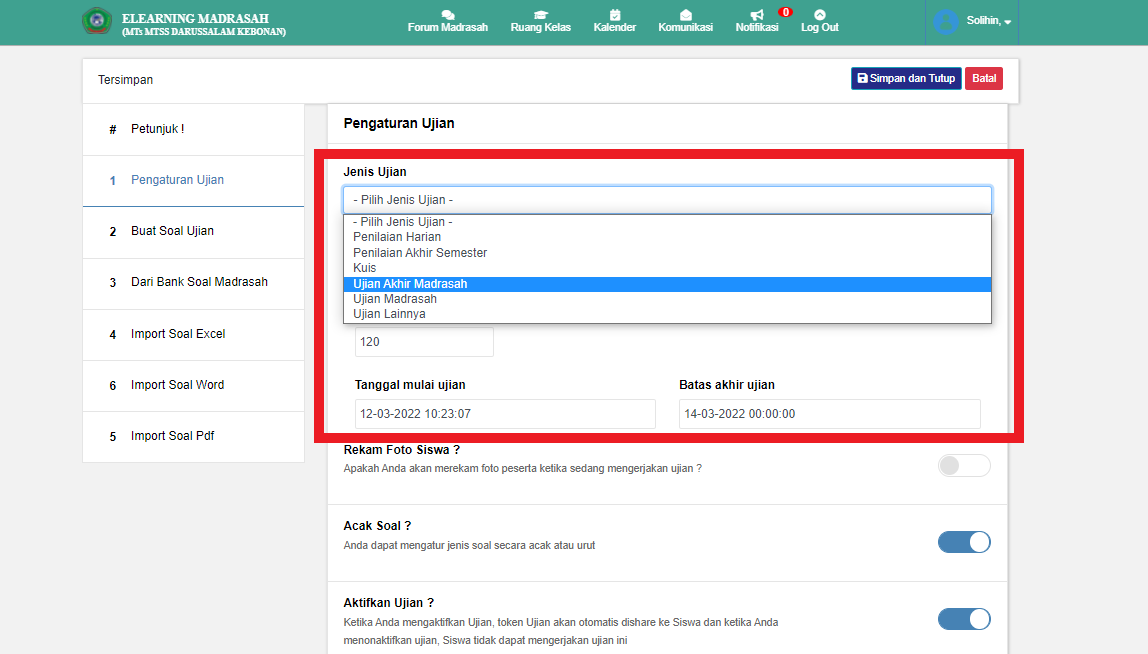This screenshot has height=654, width=1148.
Task: Open the Komunikasi icon
Action: coord(685,15)
